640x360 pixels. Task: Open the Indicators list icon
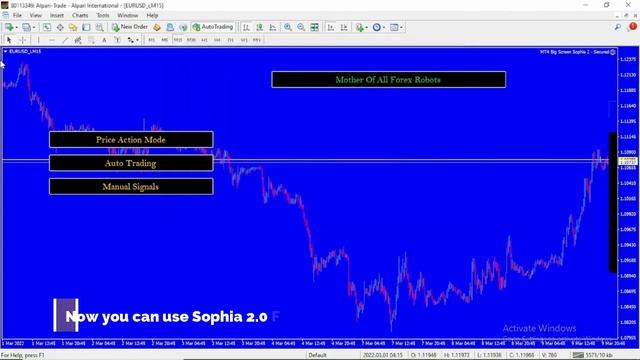(359, 27)
